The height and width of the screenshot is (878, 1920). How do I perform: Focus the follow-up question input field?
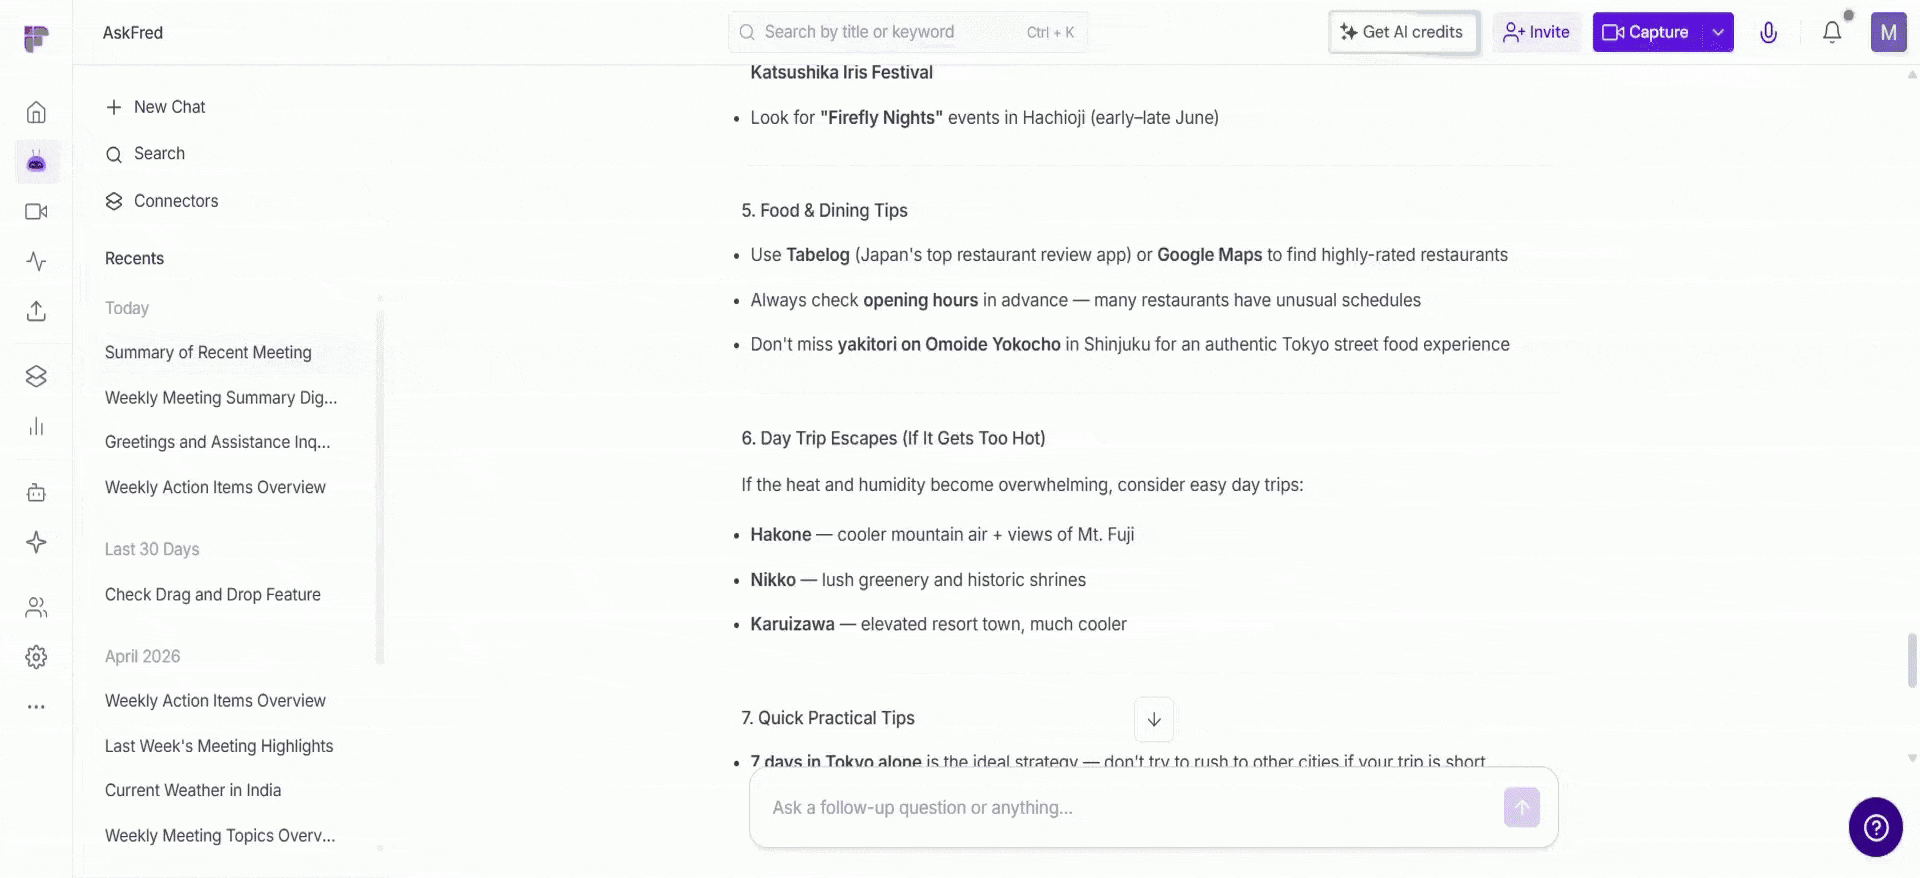pos(1130,808)
